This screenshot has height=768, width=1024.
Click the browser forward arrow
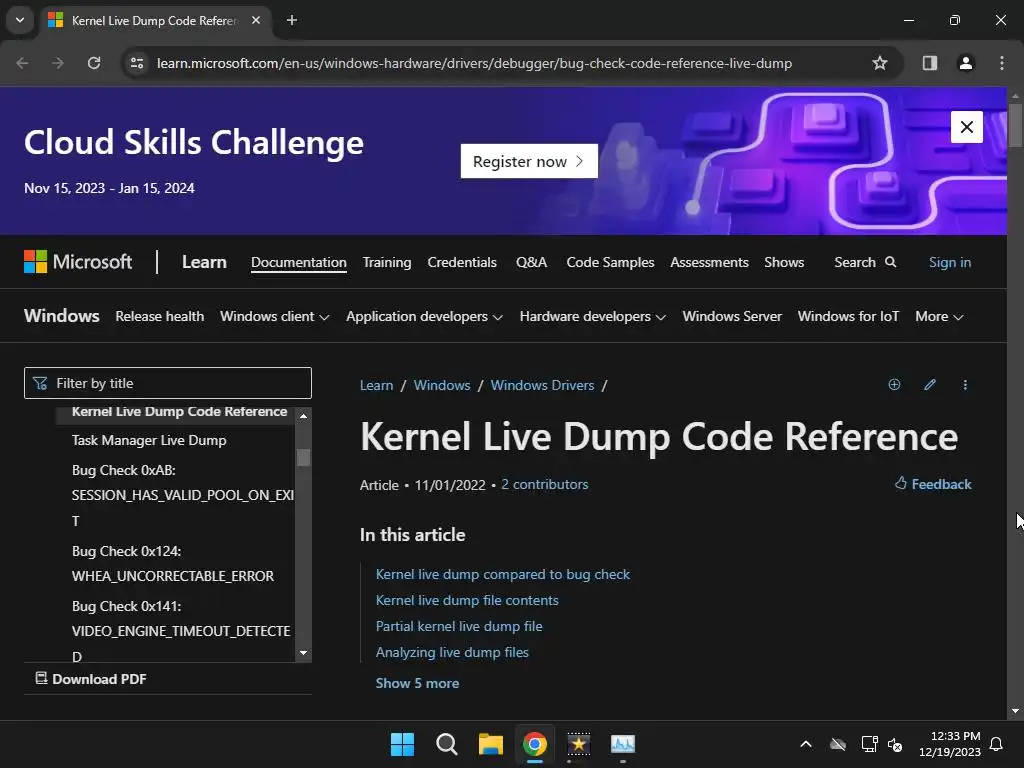point(58,63)
